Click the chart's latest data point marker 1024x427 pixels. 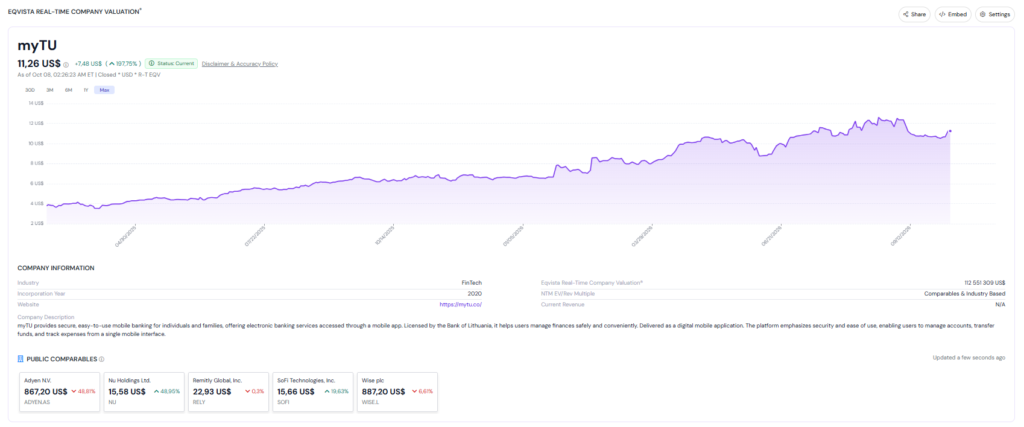[x=950, y=131]
